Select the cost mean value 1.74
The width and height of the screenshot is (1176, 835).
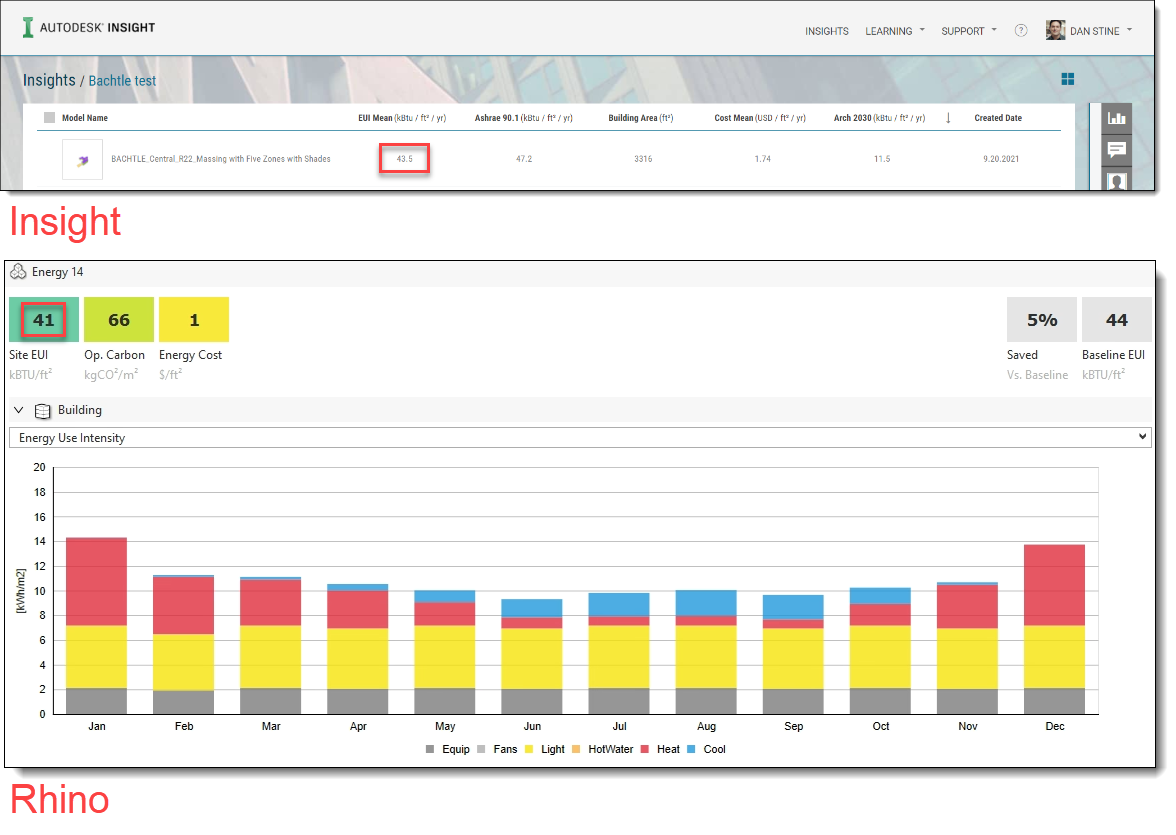pyautogui.click(x=763, y=159)
